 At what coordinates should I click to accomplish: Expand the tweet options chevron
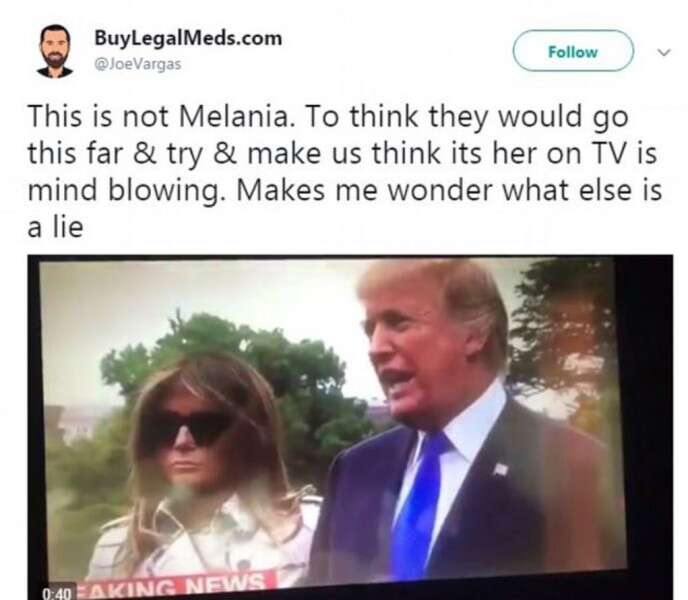click(664, 52)
